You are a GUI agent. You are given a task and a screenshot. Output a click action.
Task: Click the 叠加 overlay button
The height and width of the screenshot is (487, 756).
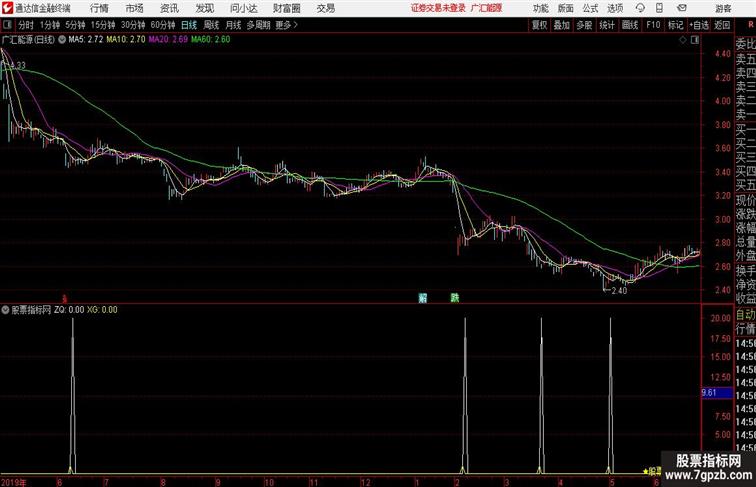point(562,25)
